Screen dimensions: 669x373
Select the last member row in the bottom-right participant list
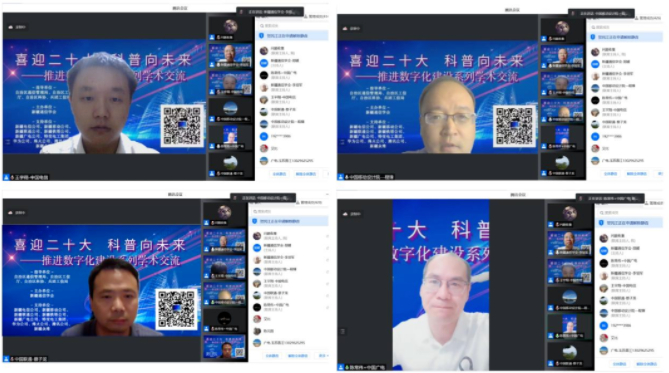click(630, 350)
